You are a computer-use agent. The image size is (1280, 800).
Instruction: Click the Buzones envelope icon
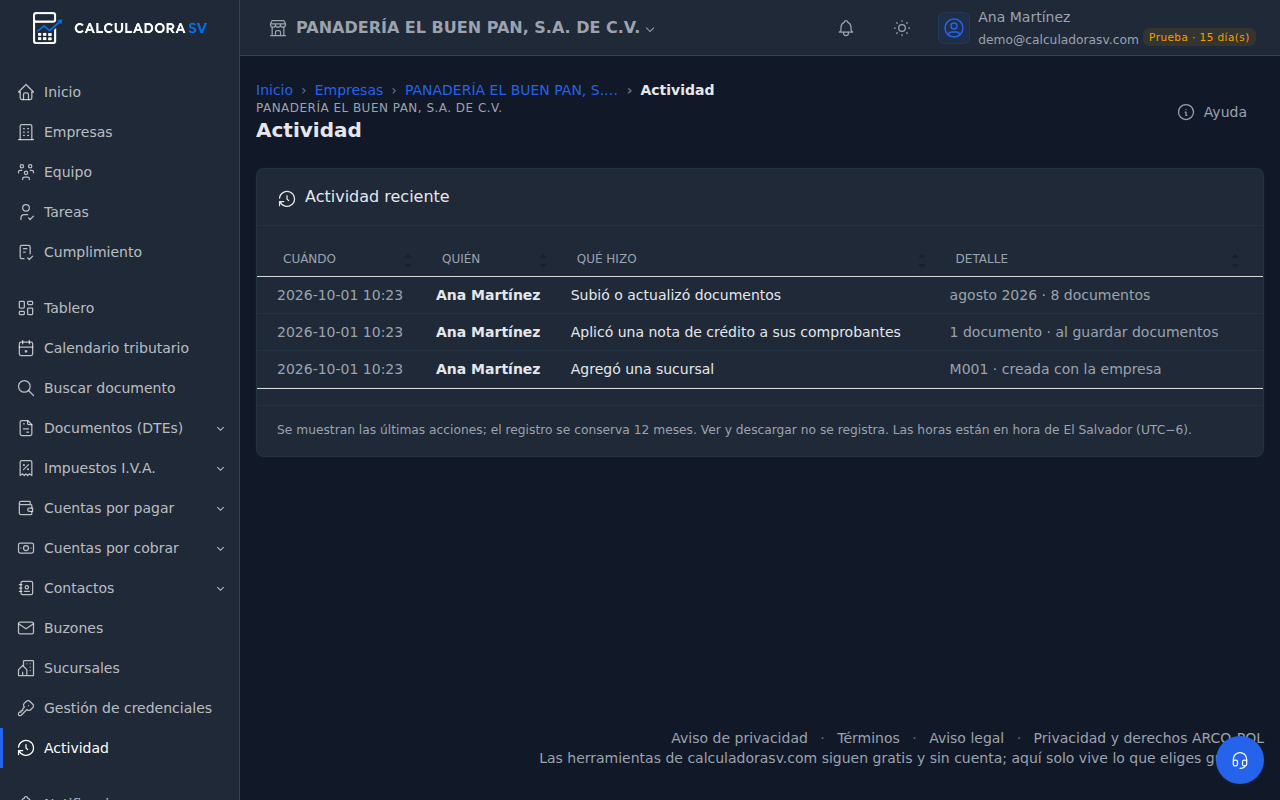point(26,628)
